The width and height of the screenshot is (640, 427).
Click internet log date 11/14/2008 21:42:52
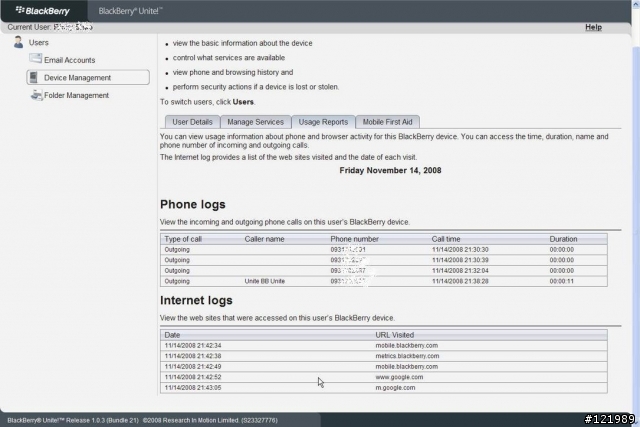(193, 377)
